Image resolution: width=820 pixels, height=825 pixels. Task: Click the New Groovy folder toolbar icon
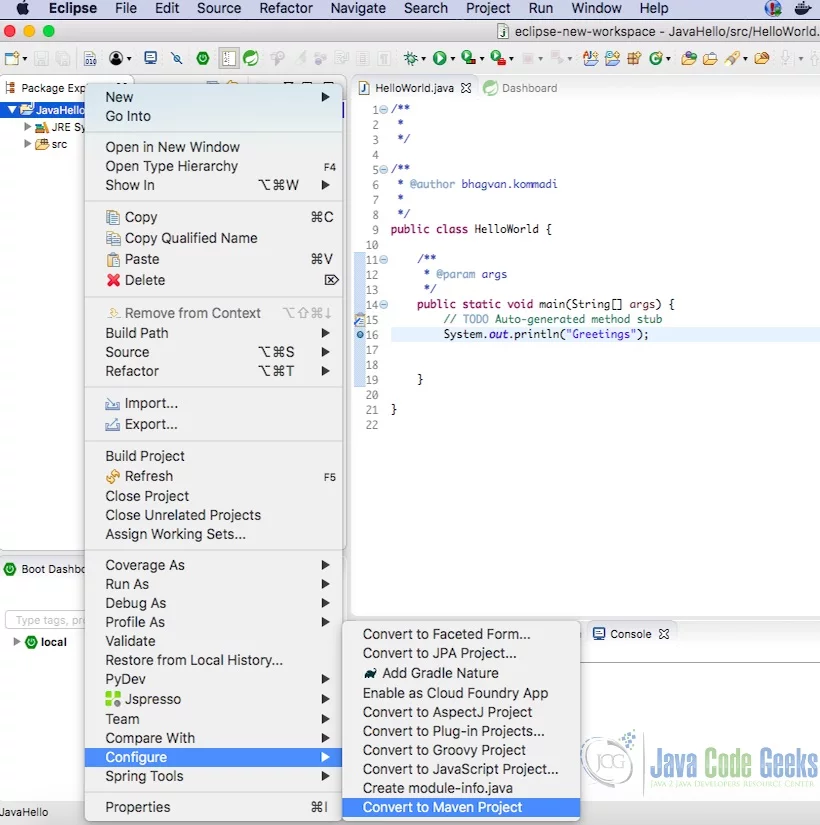pyautogui.click(x=612, y=58)
